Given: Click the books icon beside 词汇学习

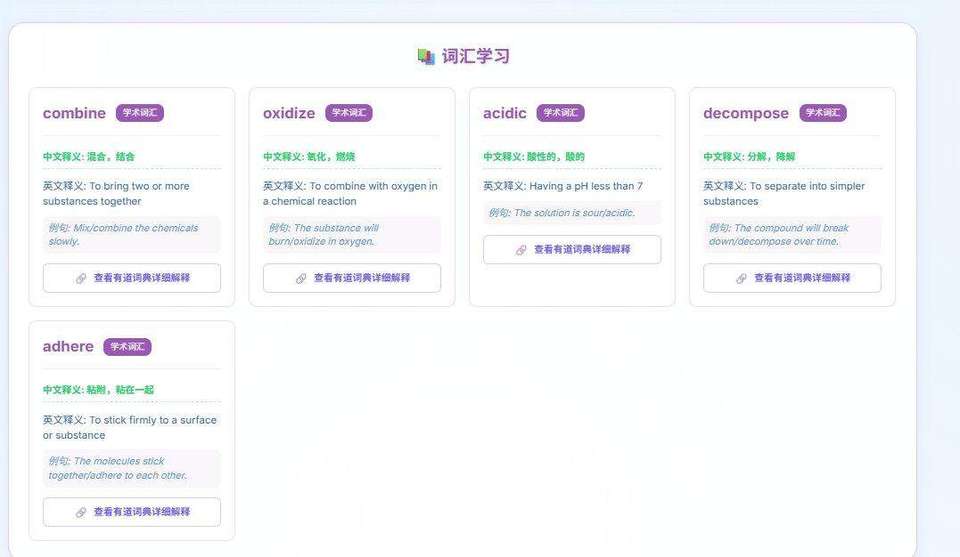Looking at the screenshot, I should tap(426, 56).
